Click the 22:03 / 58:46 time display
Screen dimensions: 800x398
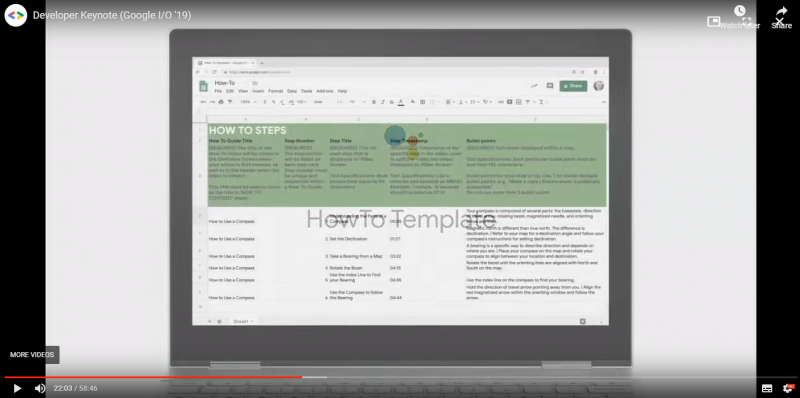(x=76, y=388)
